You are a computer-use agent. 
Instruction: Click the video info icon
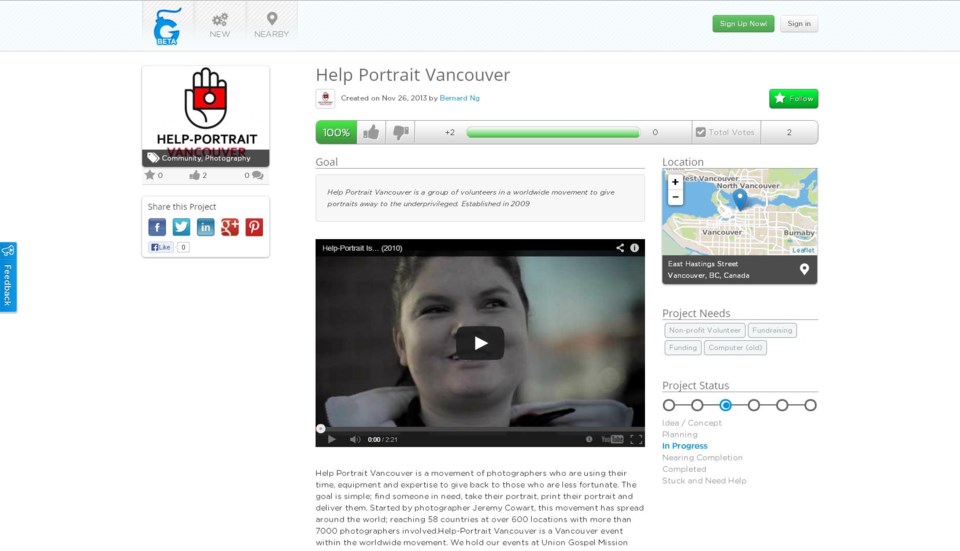tap(635, 248)
